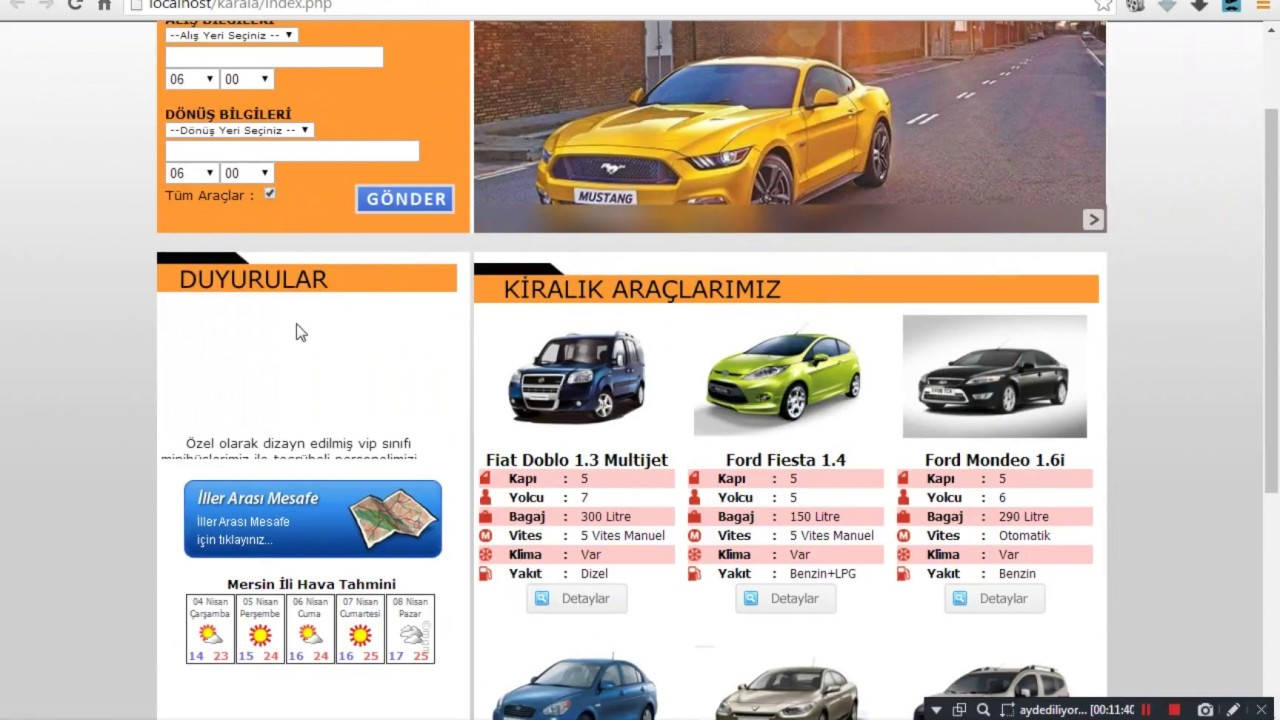Click the browser home icon
Viewport: 1280px width, 720px height.
104,5
